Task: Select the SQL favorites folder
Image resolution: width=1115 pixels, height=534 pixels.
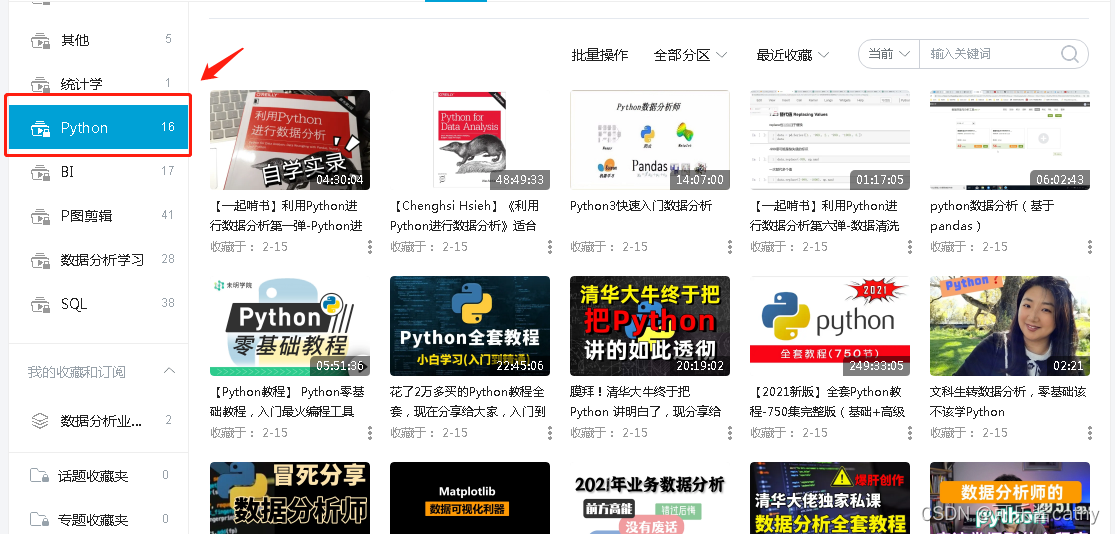Action: [x=99, y=304]
